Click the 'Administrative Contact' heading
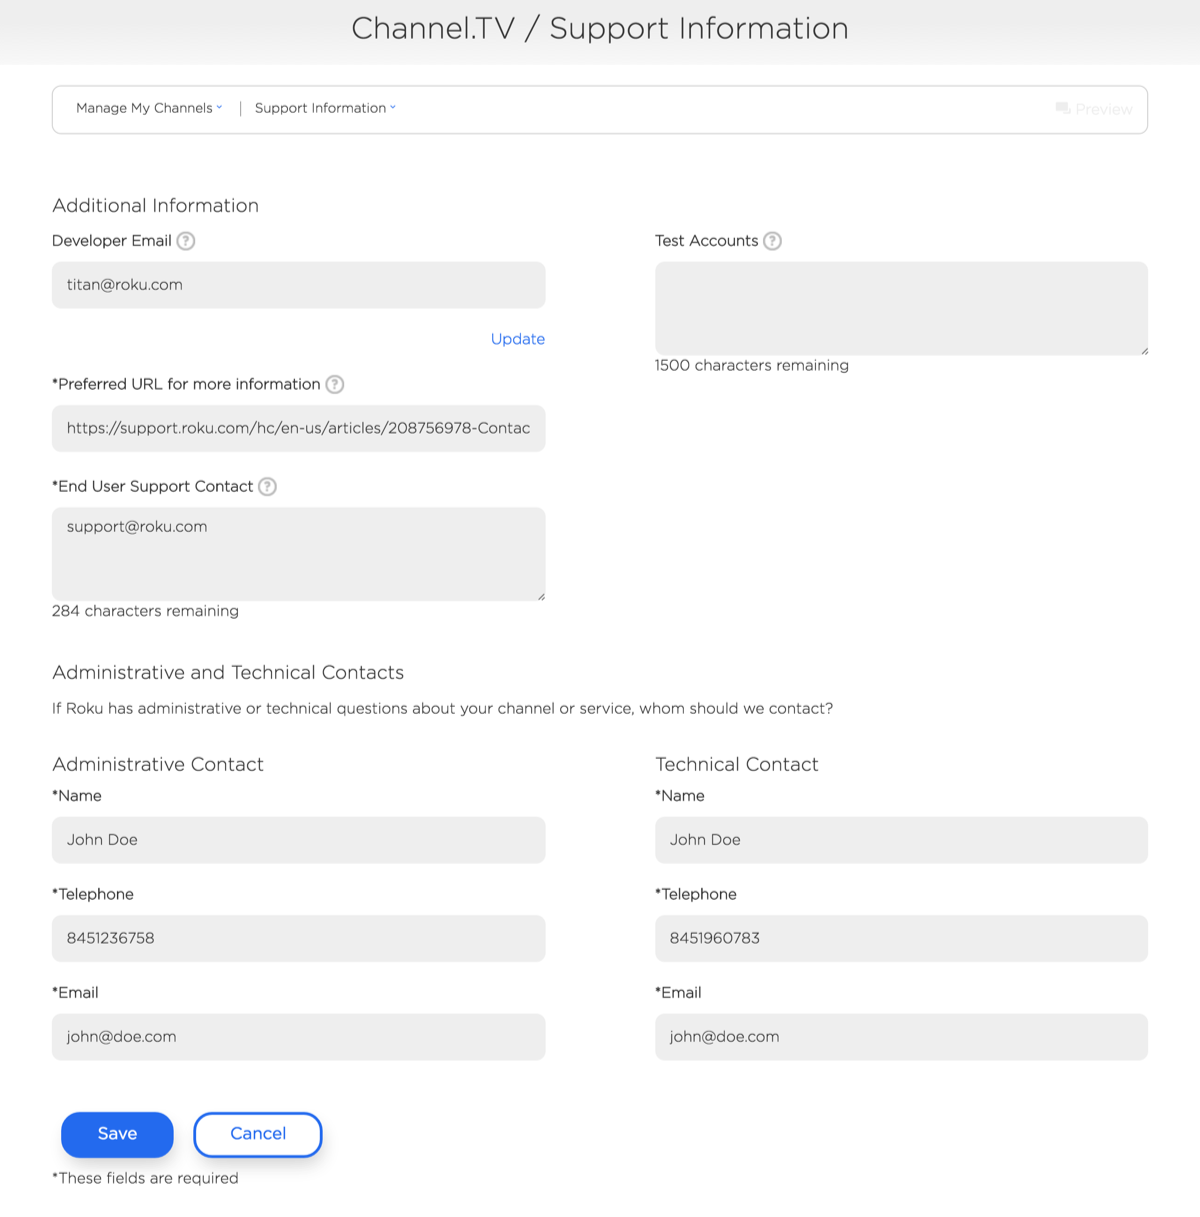1200x1217 pixels. pos(158,764)
